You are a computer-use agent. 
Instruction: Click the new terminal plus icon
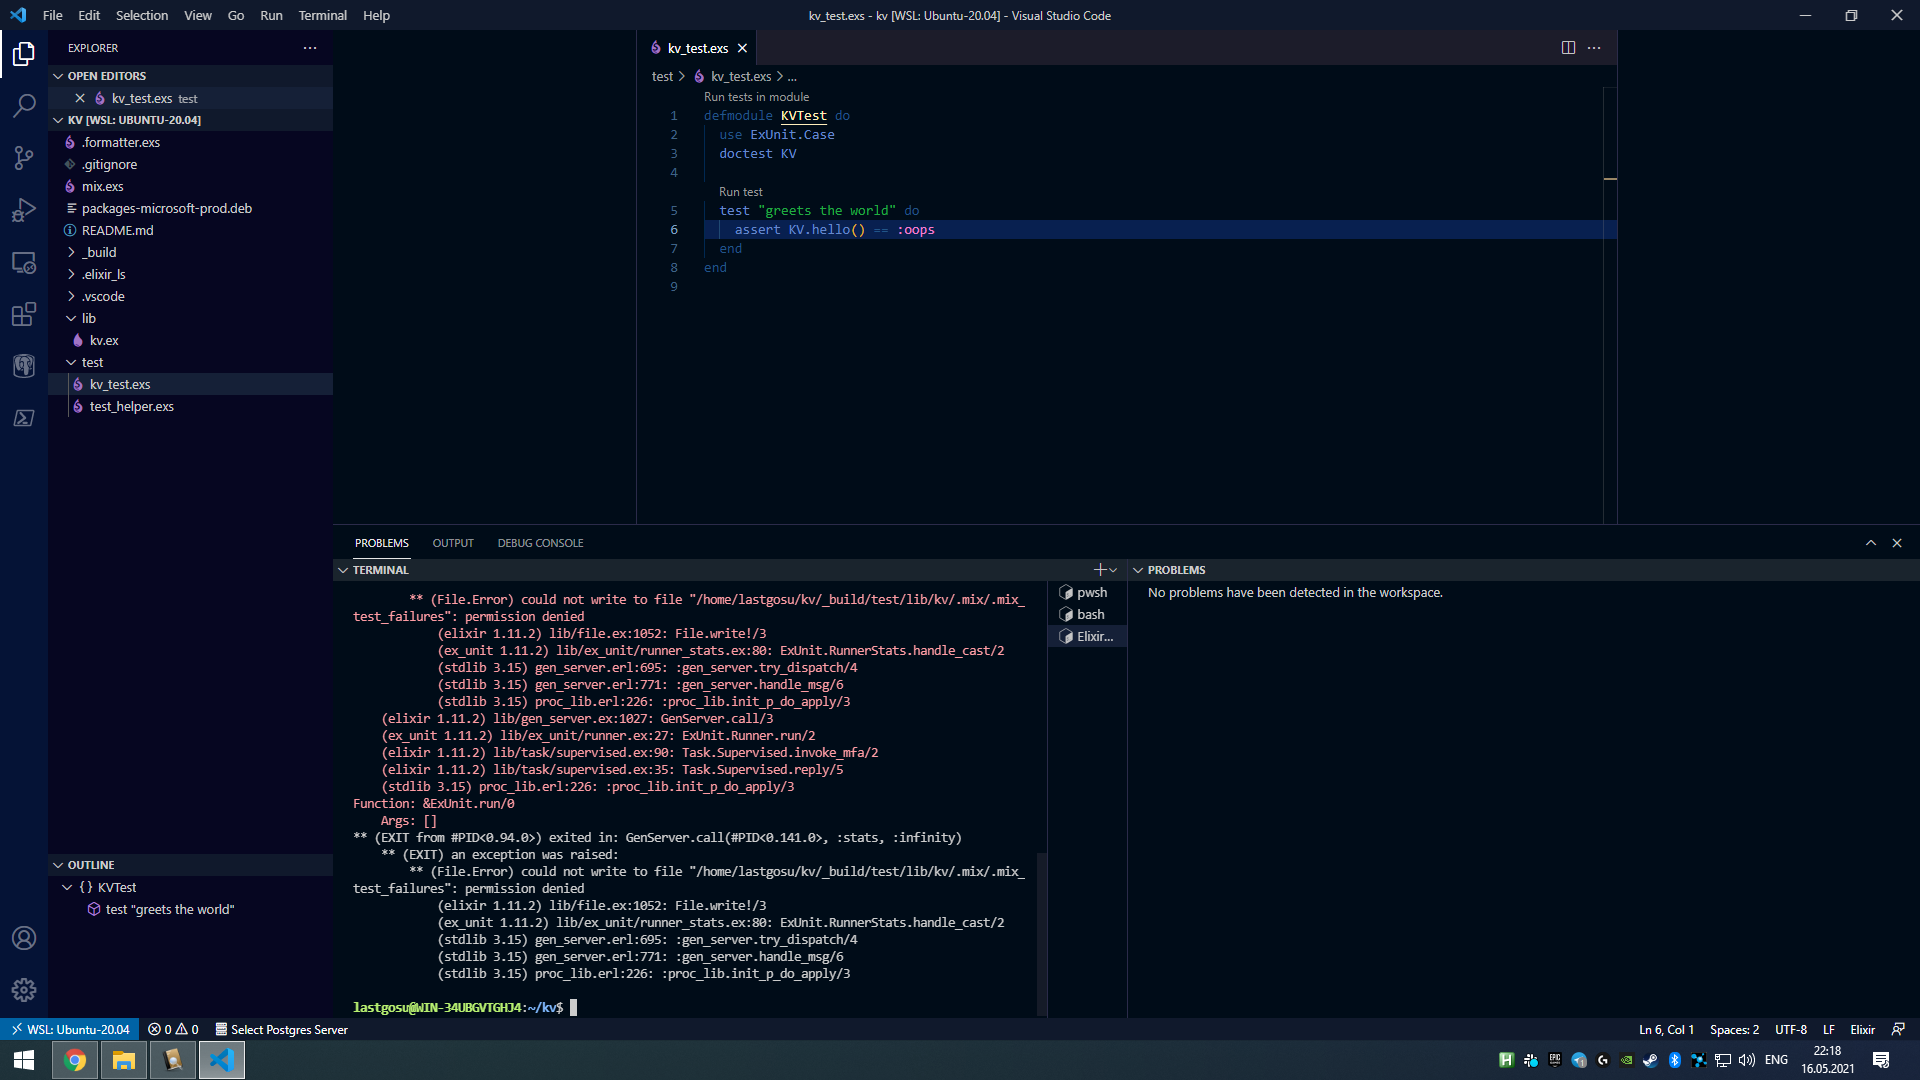tap(1100, 570)
